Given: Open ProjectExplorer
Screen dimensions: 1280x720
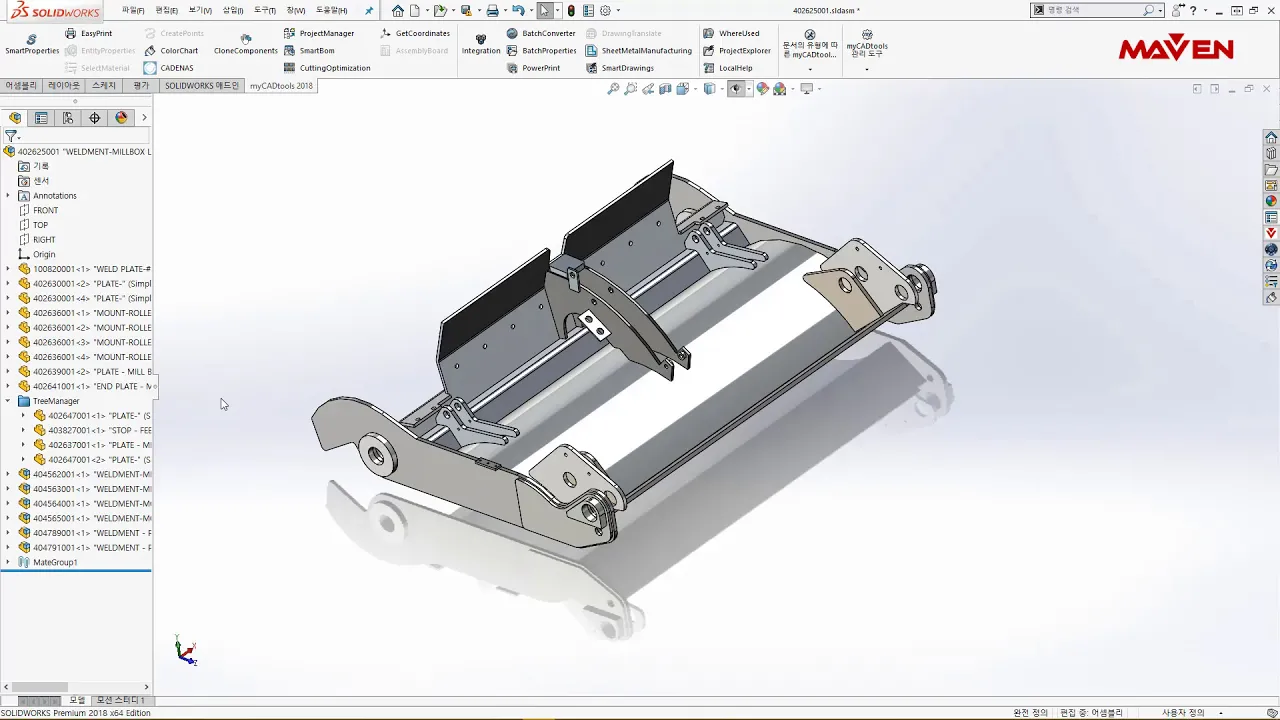Looking at the screenshot, I should pos(737,50).
